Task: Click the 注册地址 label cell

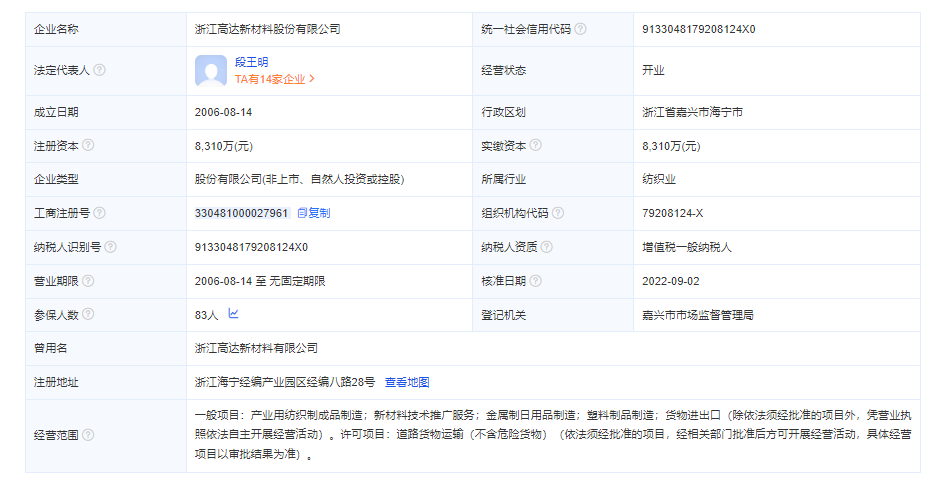Action: tap(106, 382)
